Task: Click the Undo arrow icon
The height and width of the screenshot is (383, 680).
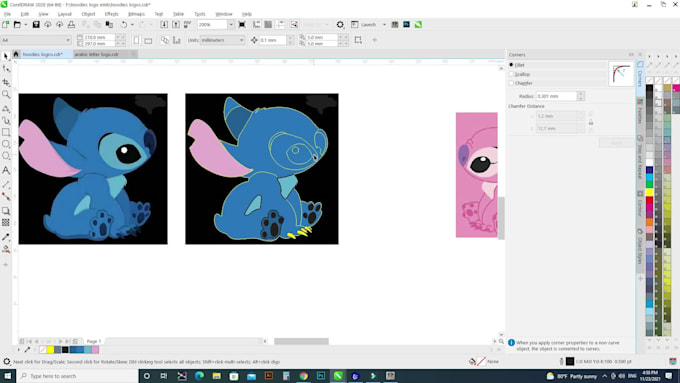Action: (x=124, y=25)
